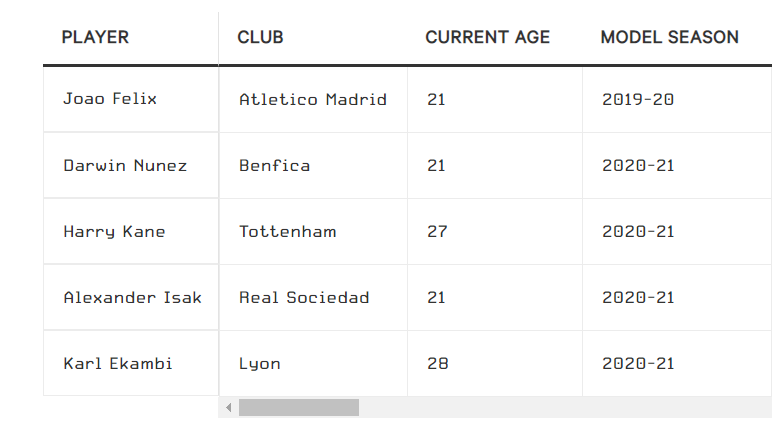This screenshot has height=445, width=772.
Task: Click the Tottenham club cell
Action: click(x=288, y=231)
